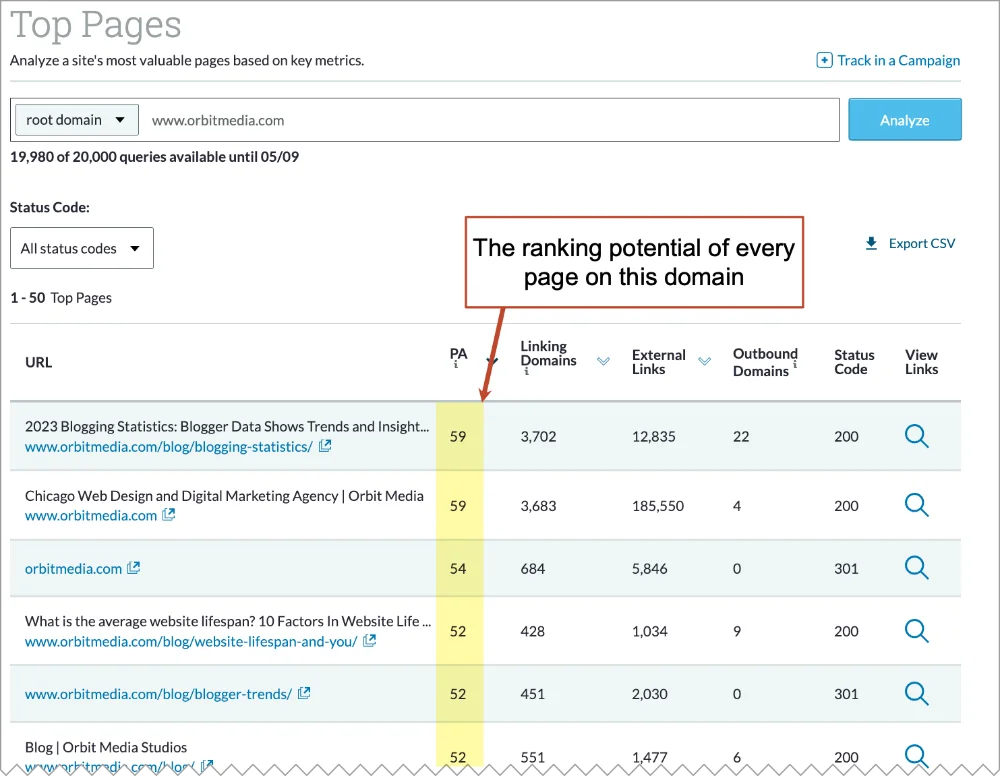Open the All status codes dropdown
Image resolution: width=1000 pixels, height=776 pixels.
(x=82, y=248)
